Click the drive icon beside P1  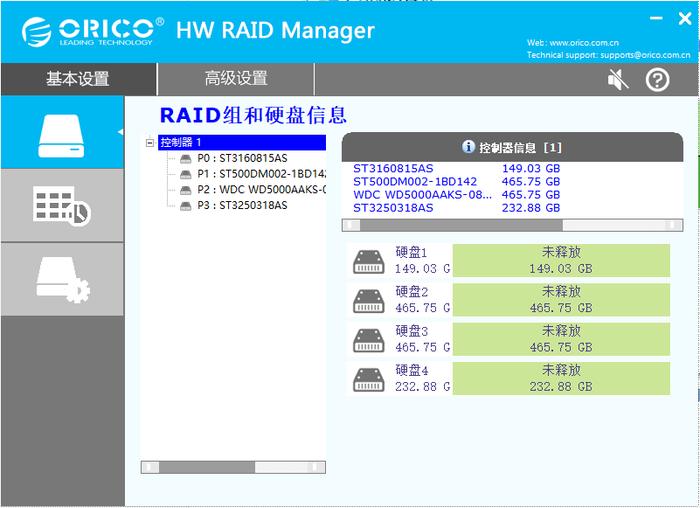coord(185,175)
